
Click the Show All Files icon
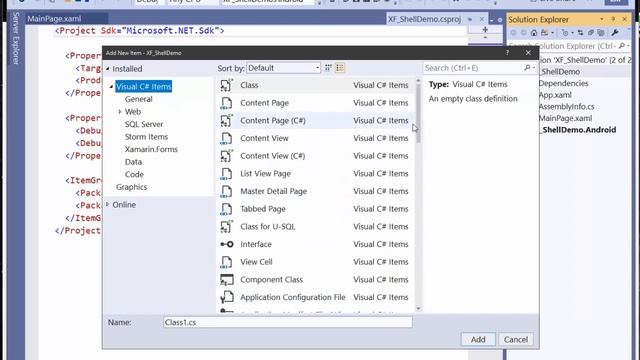[x=601, y=33]
